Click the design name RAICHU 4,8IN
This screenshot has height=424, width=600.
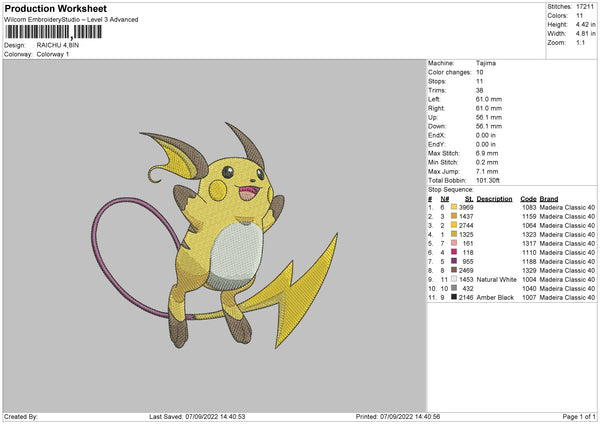coord(58,45)
